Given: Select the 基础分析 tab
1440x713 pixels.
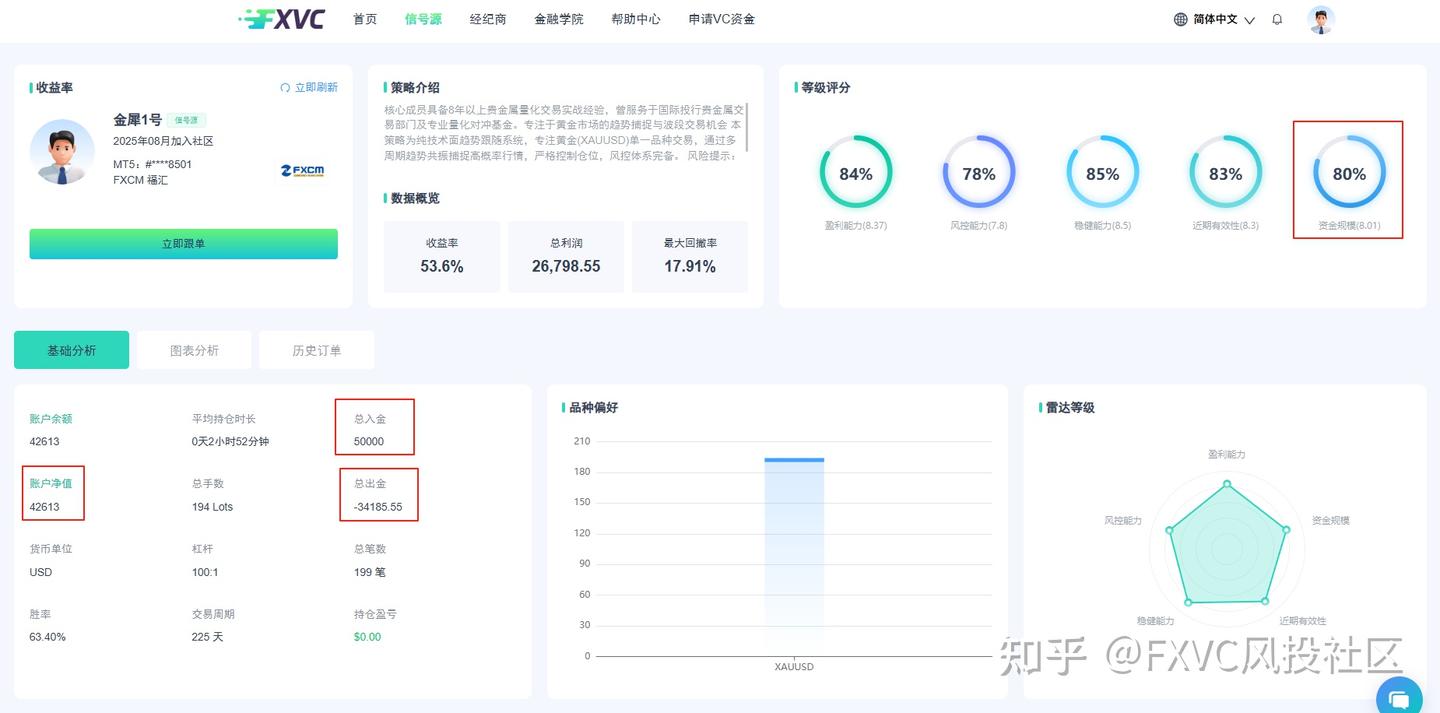Looking at the screenshot, I should click(x=71, y=350).
